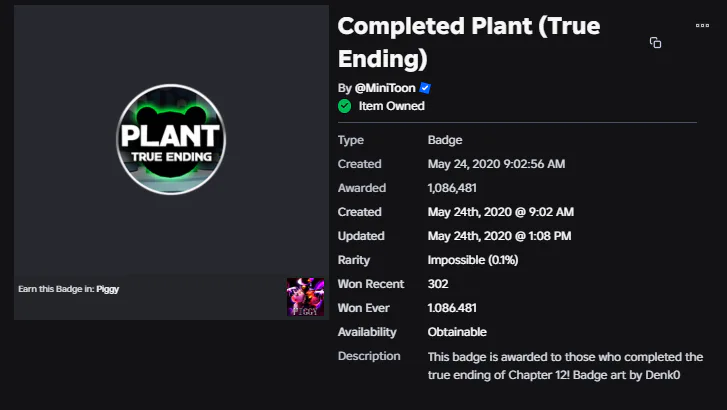Click the Type value Badge

point(445,140)
